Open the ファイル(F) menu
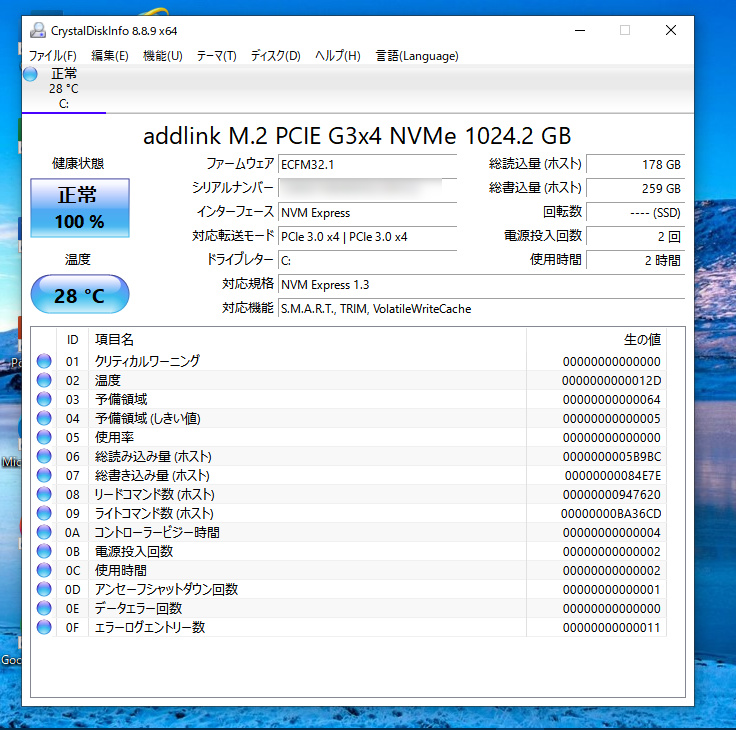This screenshot has height=730, width=736. coord(52,56)
